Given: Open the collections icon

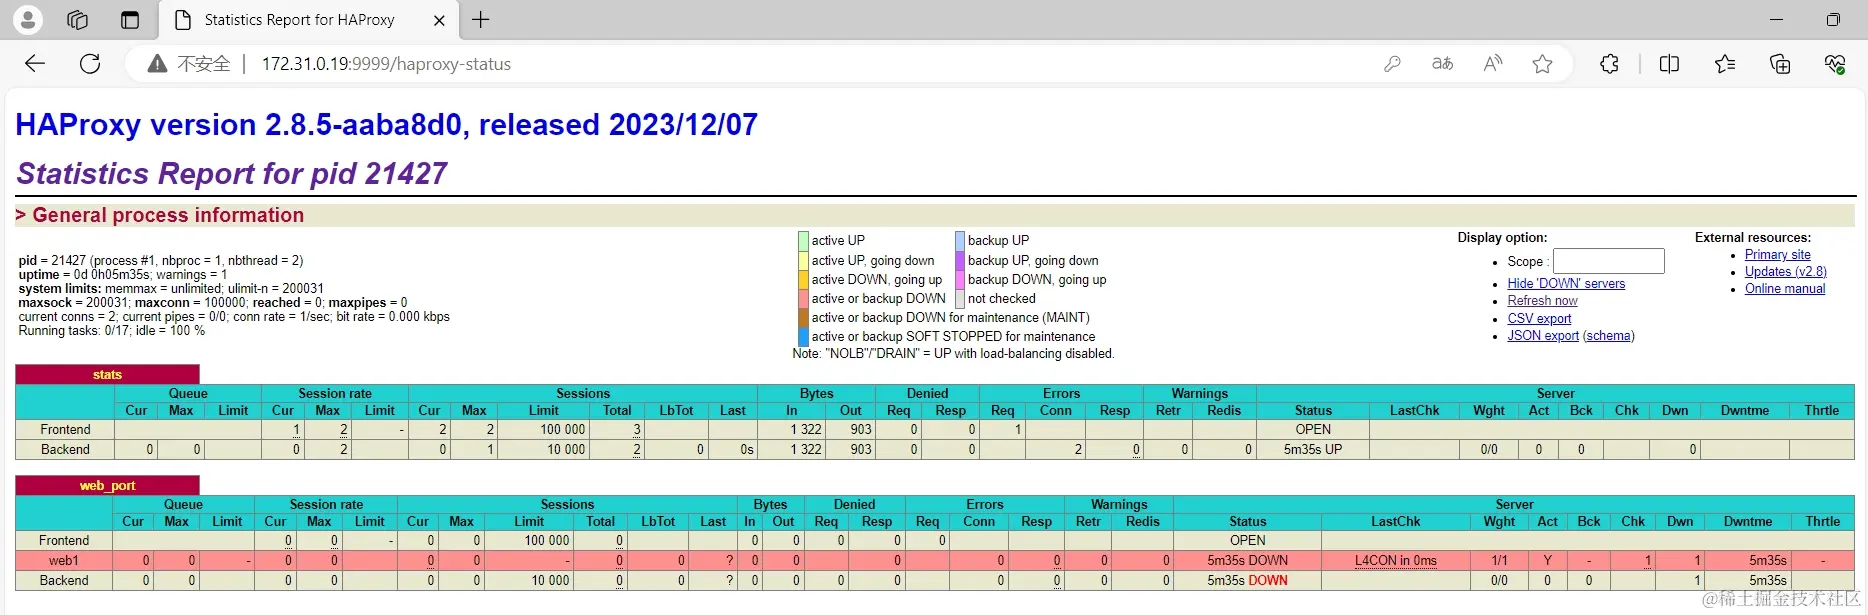Looking at the screenshot, I should (x=1780, y=64).
